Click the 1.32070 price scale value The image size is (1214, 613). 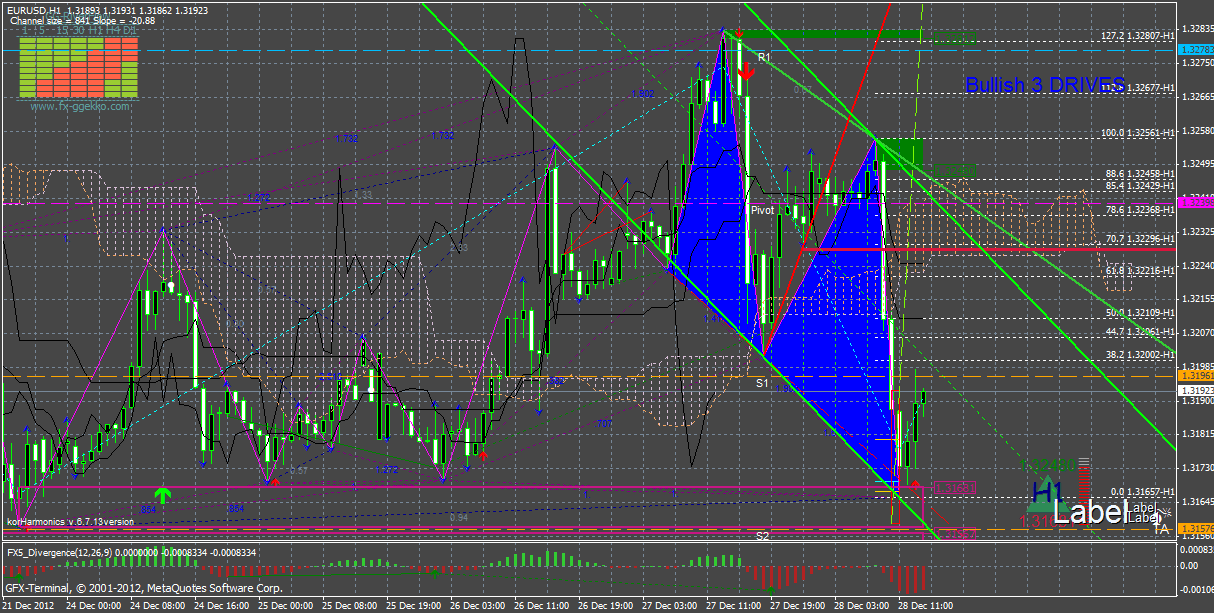tap(1196, 333)
